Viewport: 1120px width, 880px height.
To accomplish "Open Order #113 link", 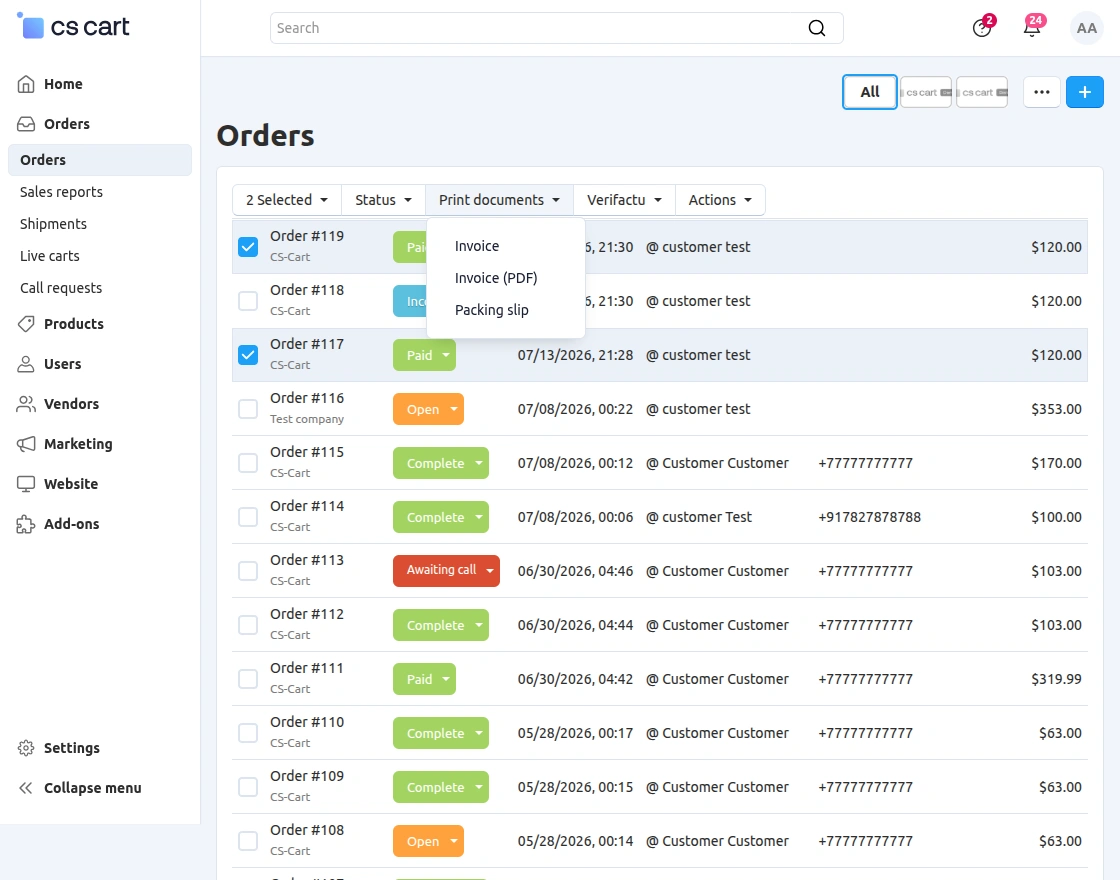I will [307, 561].
